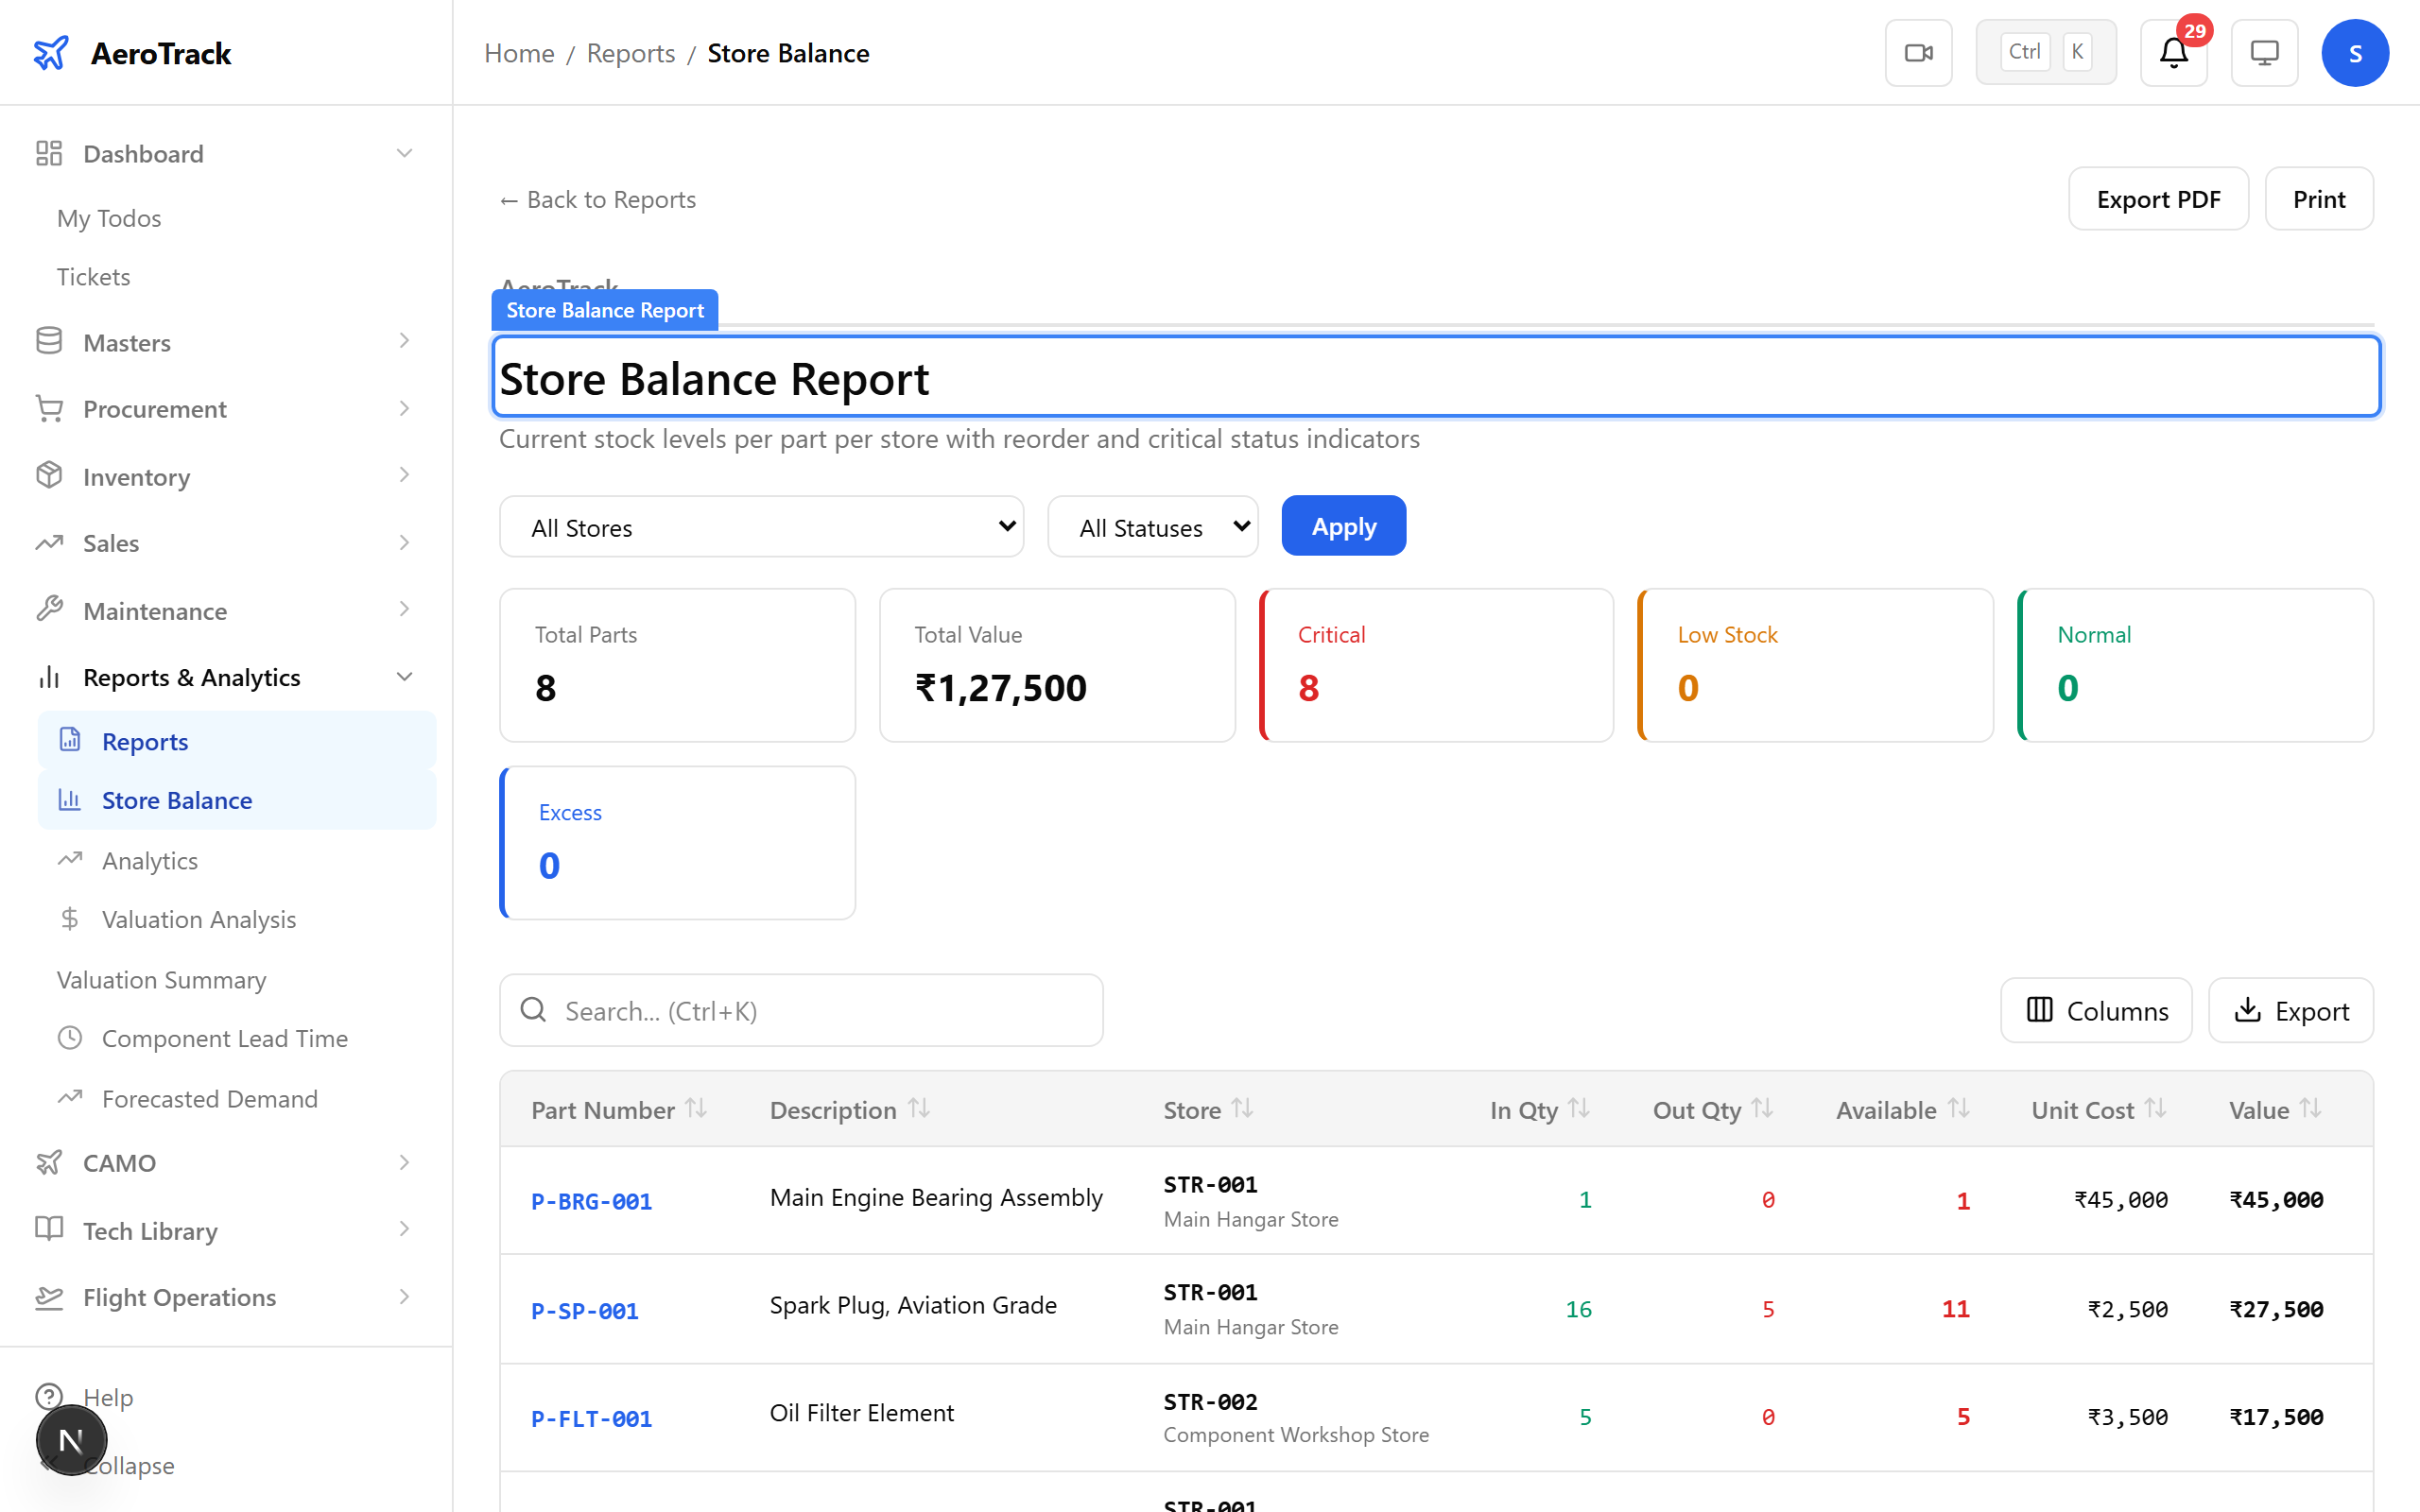Click the Tech Library book icon
Viewport: 2420px width, 1512px height.
click(49, 1230)
